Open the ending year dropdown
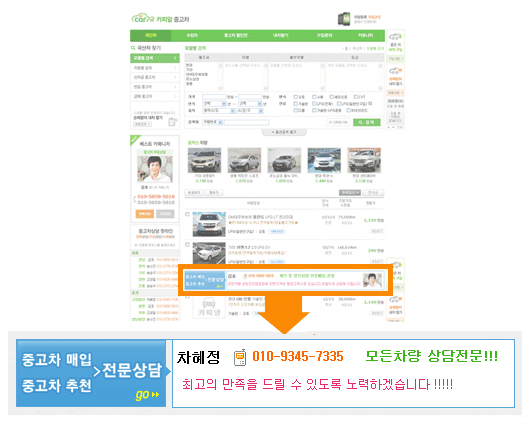Viewport: 531px width, 432px height. [x=250, y=104]
